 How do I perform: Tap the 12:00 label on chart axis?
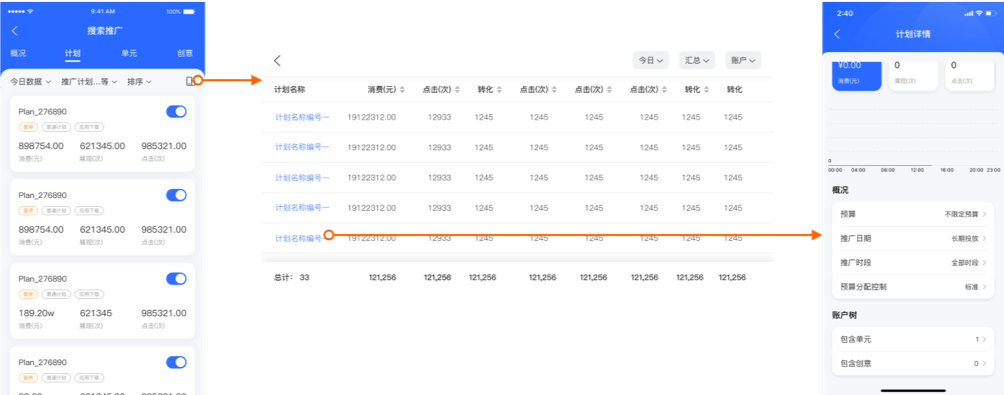point(917,170)
